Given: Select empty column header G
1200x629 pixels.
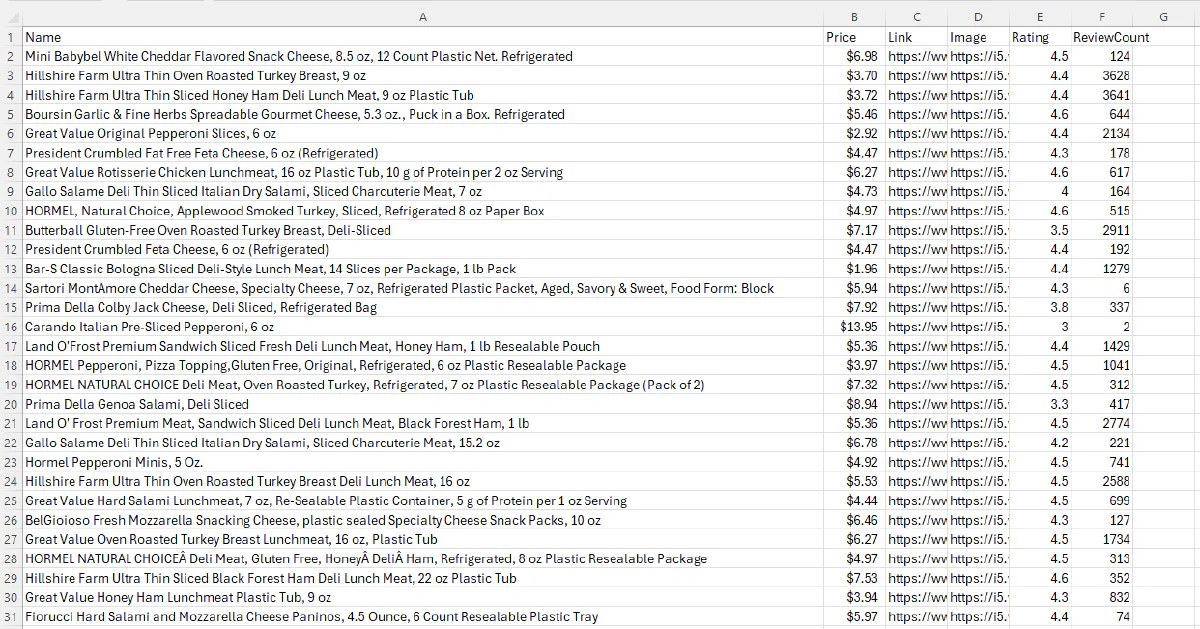Looking at the screenshot, I should click(x=1163, y=16).
